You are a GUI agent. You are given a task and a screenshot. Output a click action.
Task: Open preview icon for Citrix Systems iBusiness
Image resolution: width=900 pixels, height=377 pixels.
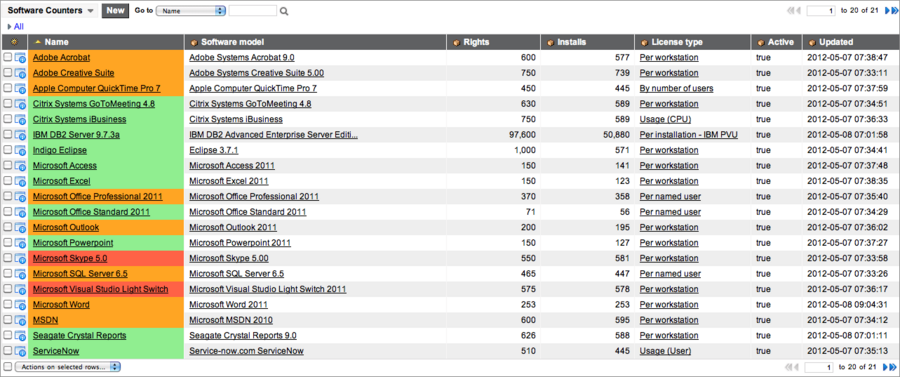coord(20,120)
